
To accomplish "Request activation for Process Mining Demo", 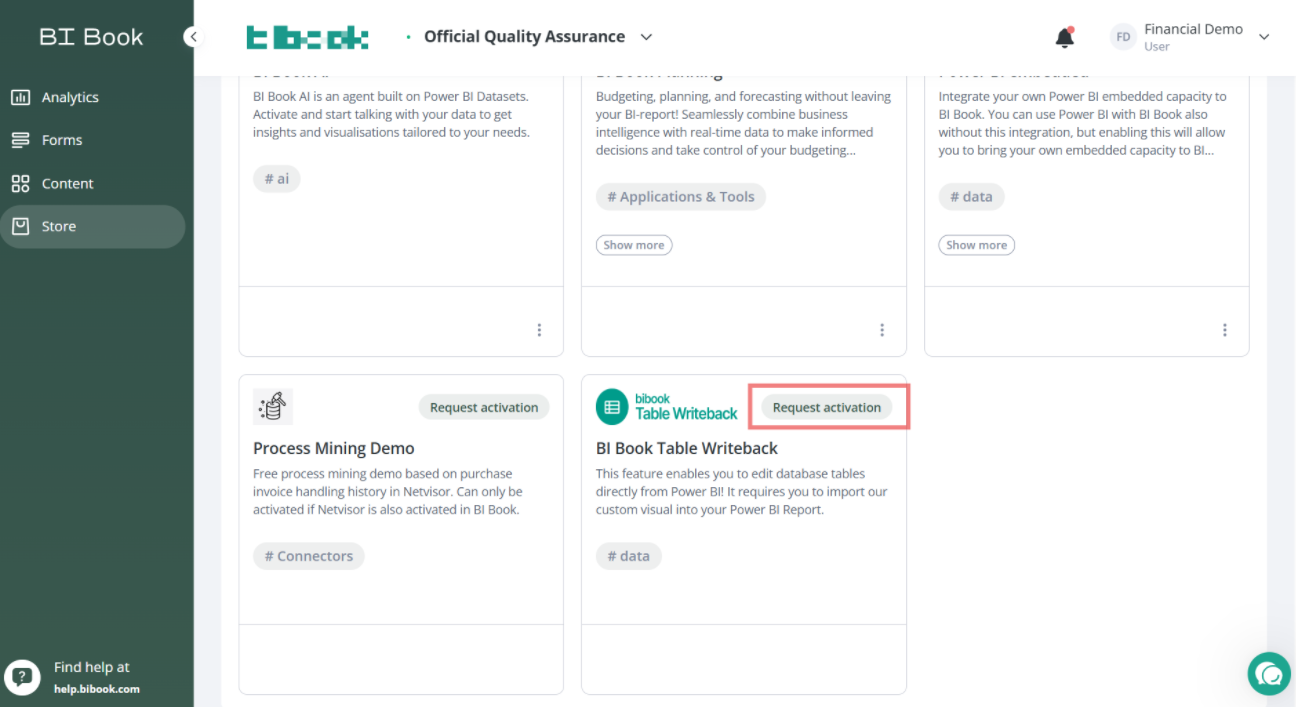I will [x=484, y=407].
